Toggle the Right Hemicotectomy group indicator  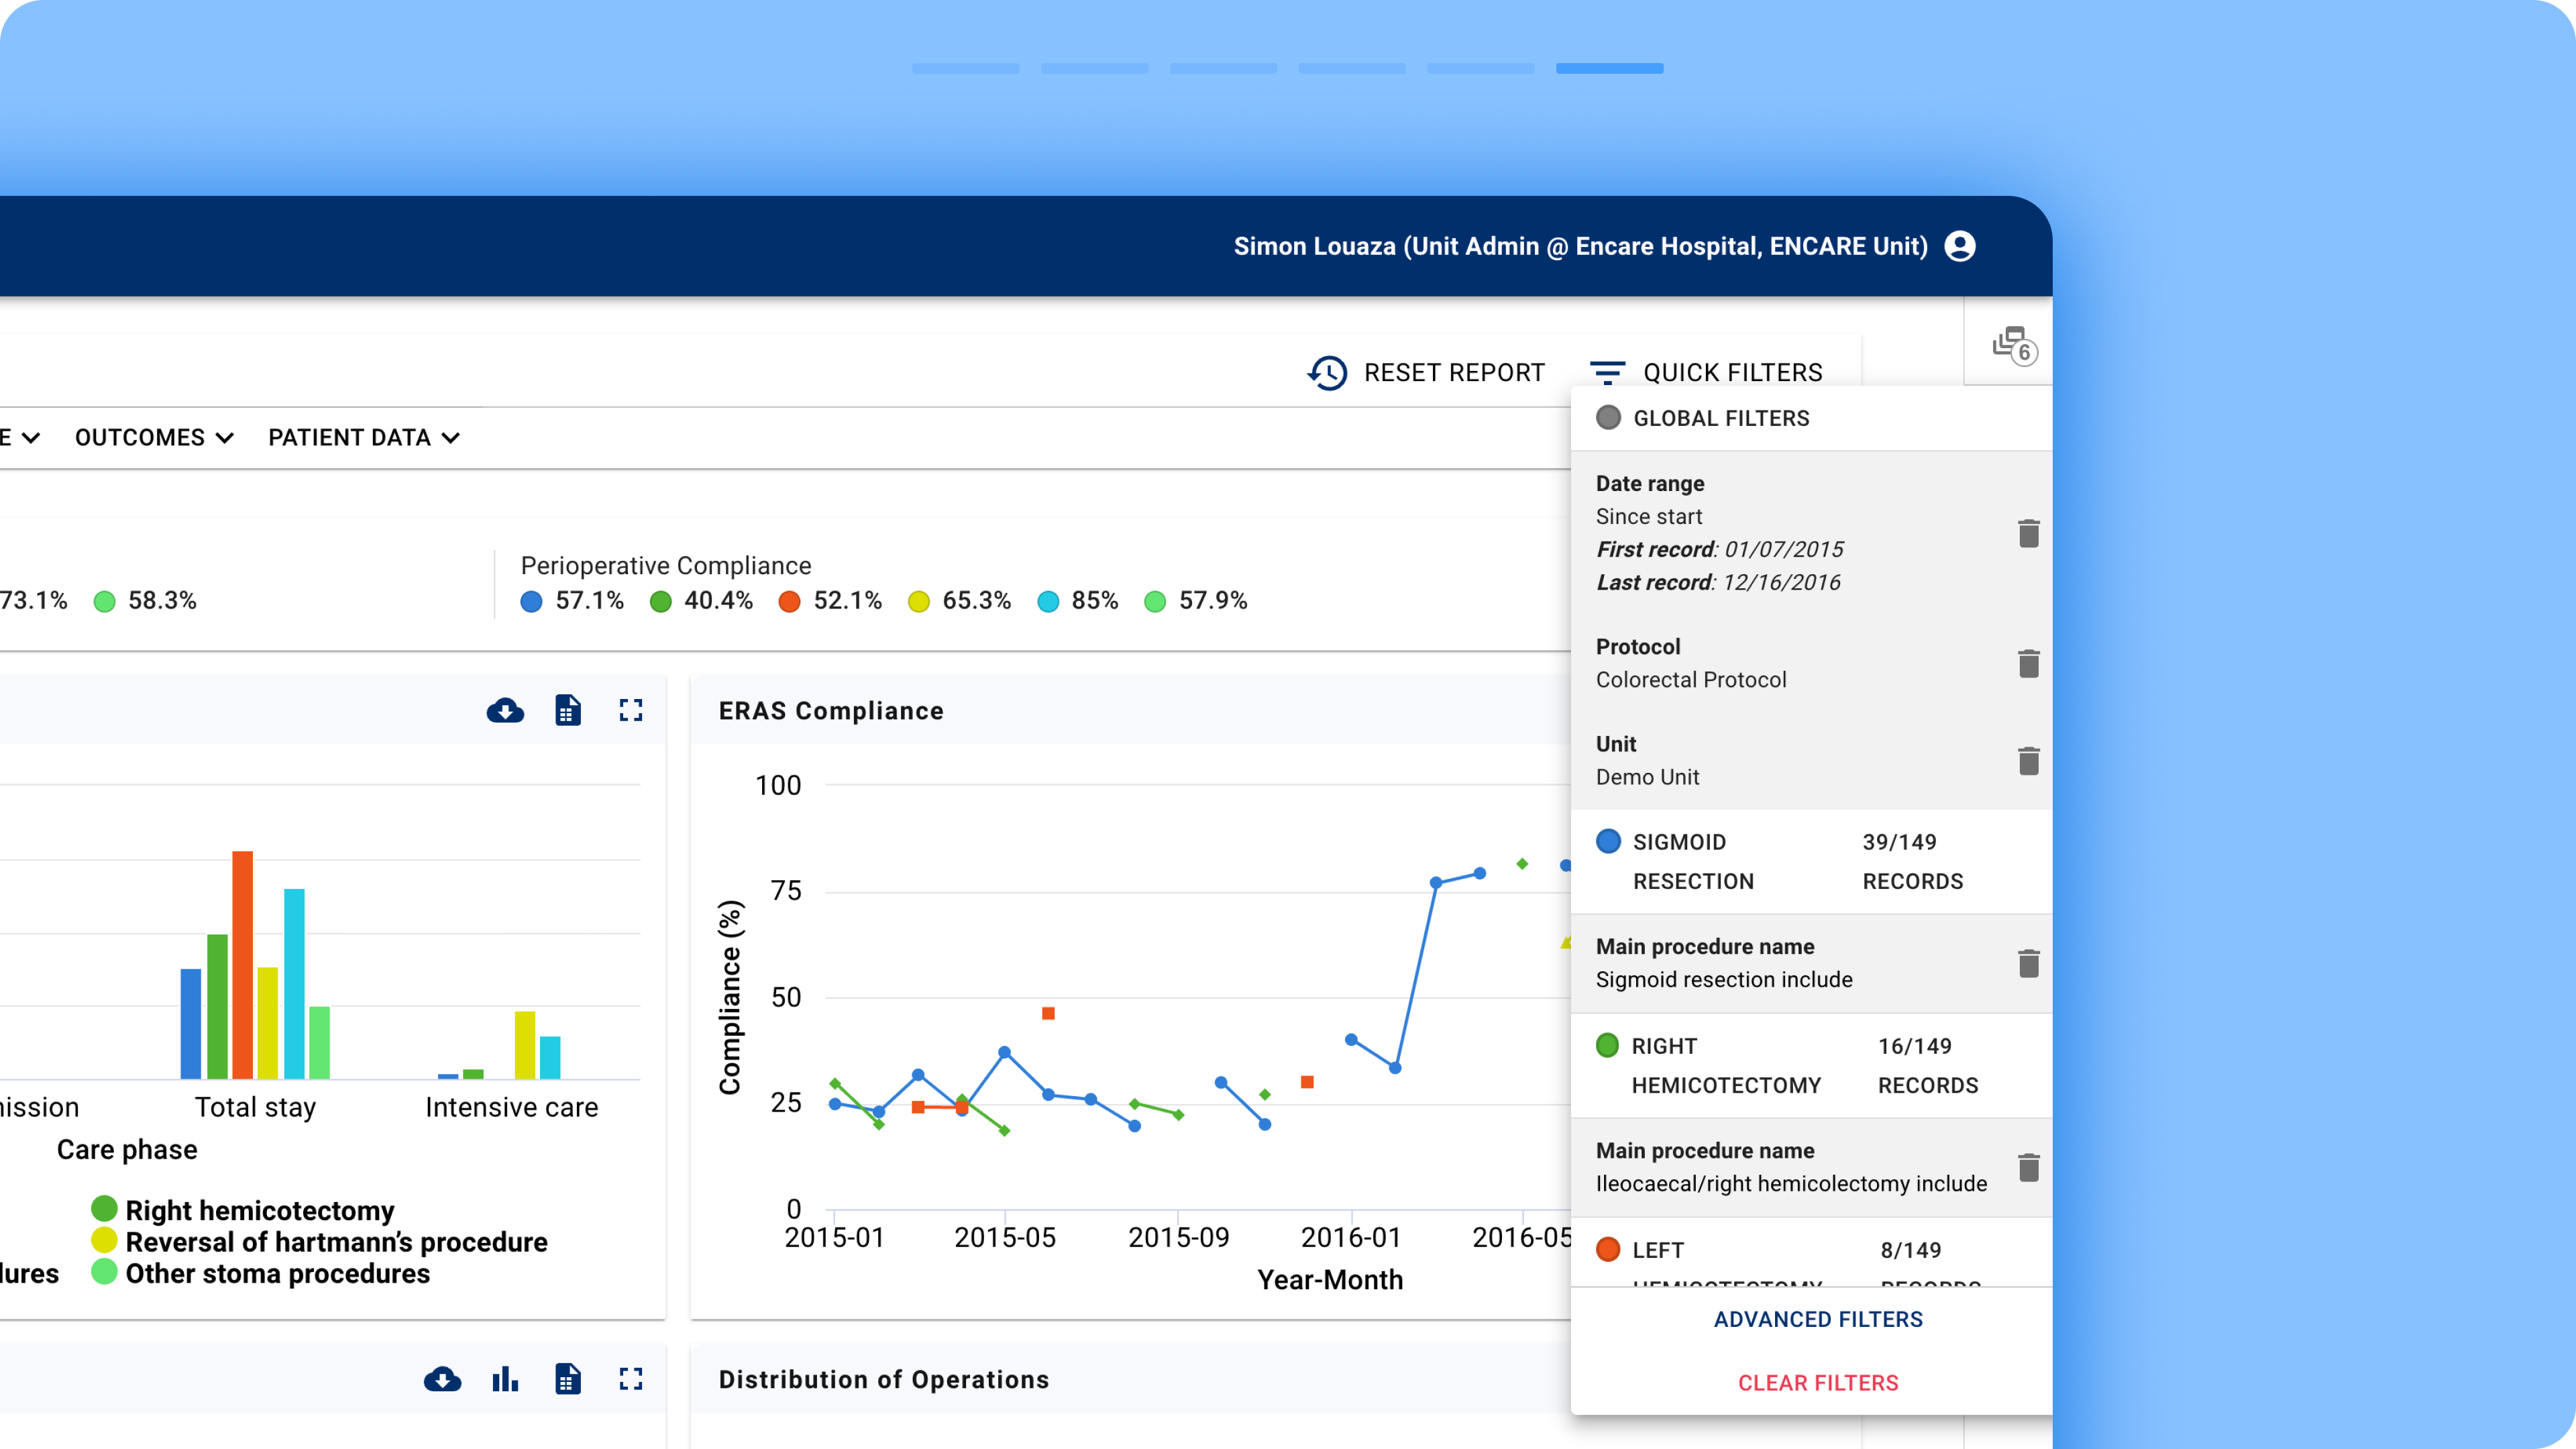tap(1607, 1045)
